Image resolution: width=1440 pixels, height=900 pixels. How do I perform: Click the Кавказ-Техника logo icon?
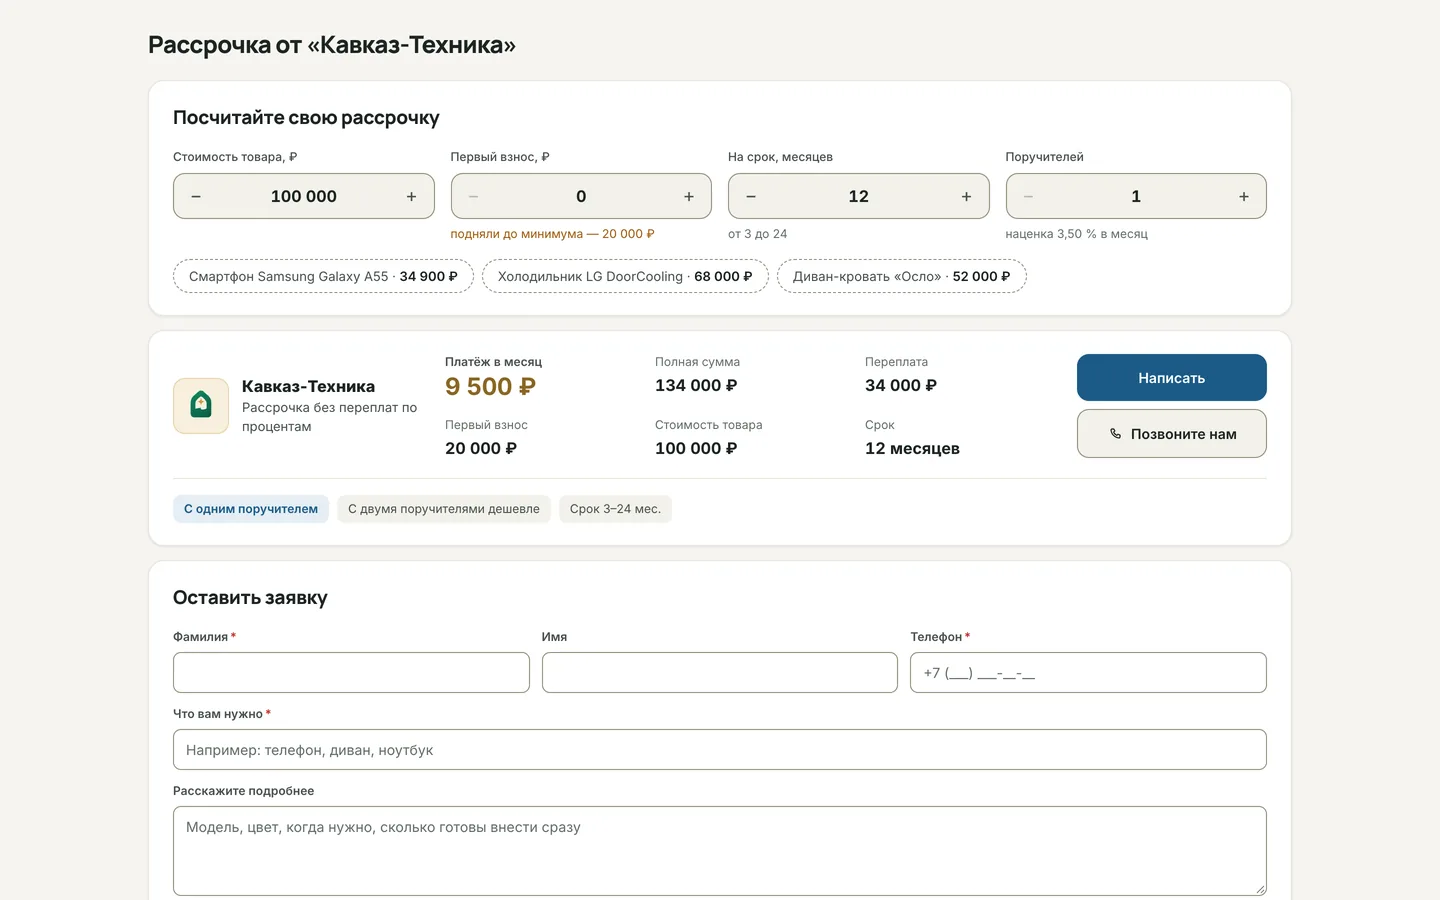click(x=201, y=405)
